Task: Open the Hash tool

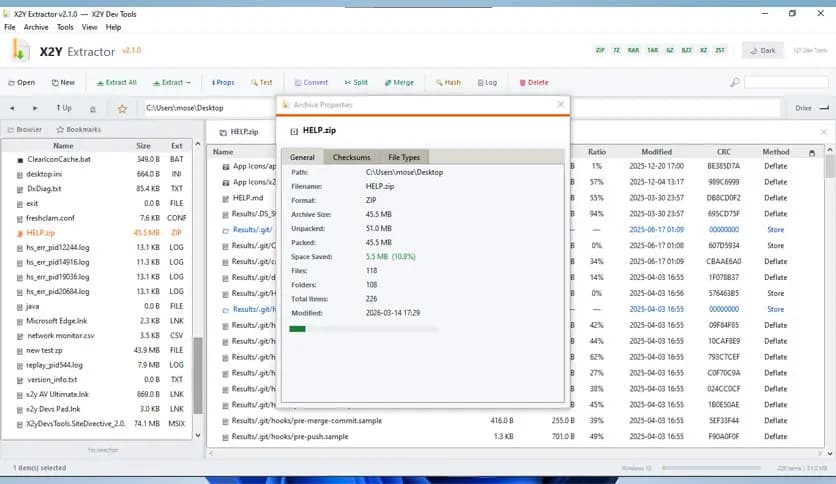Action: coord(448,83)
